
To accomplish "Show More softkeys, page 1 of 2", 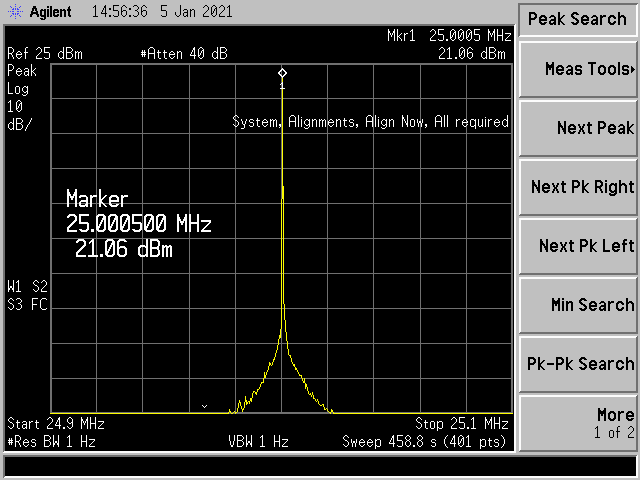I will (x=577, y=422).
